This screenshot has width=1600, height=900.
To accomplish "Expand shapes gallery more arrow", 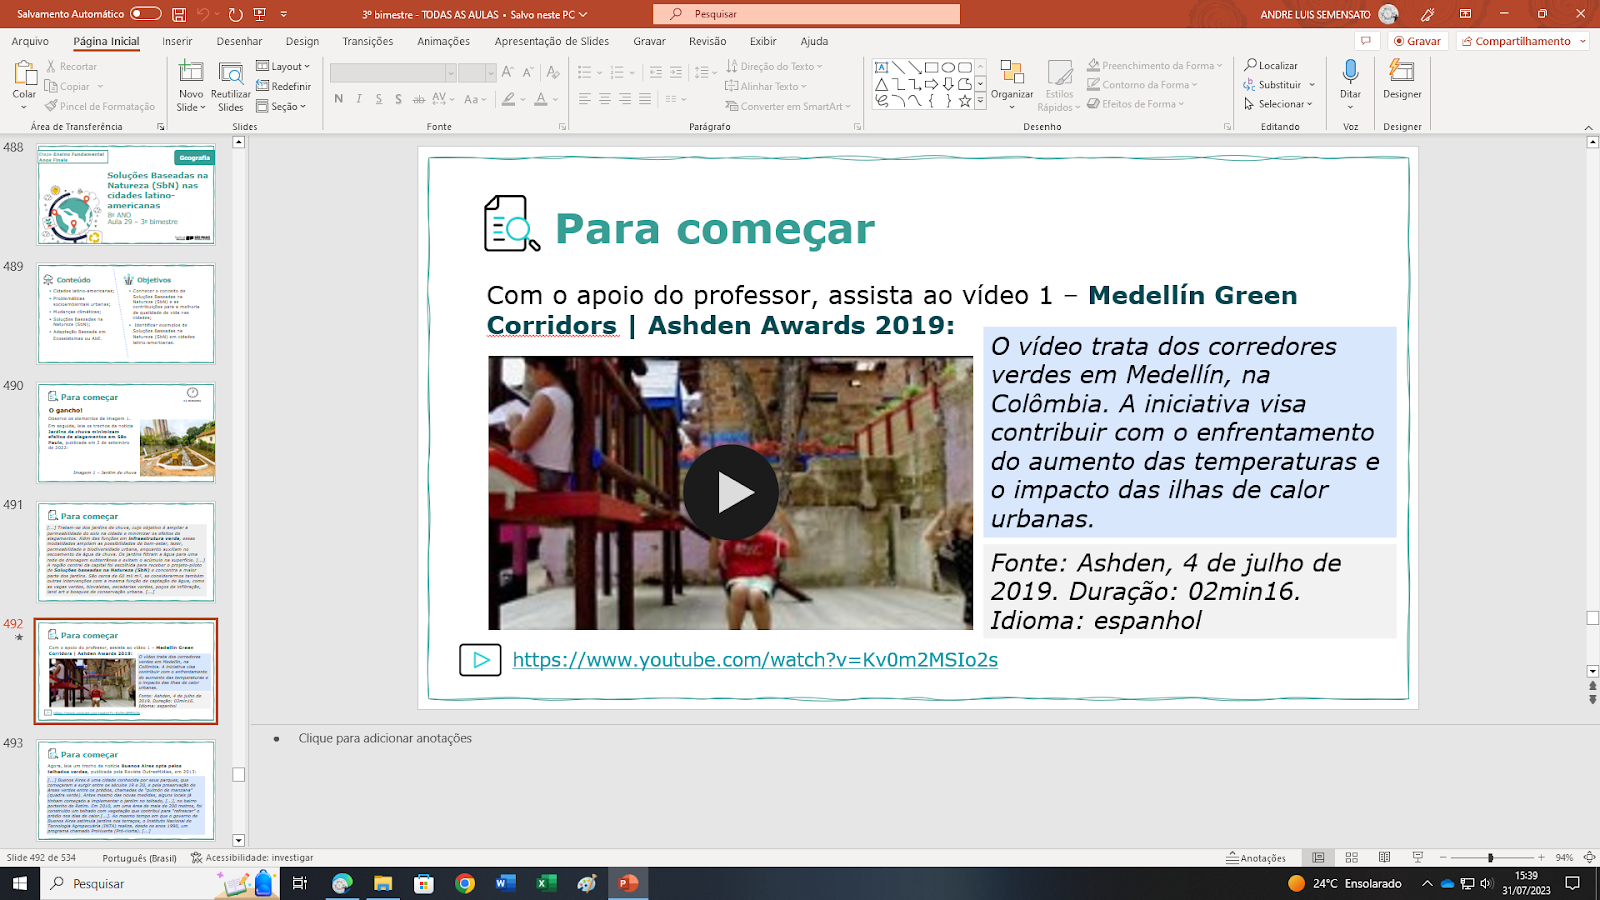I will pyautogui.click(x=981, y=101).
